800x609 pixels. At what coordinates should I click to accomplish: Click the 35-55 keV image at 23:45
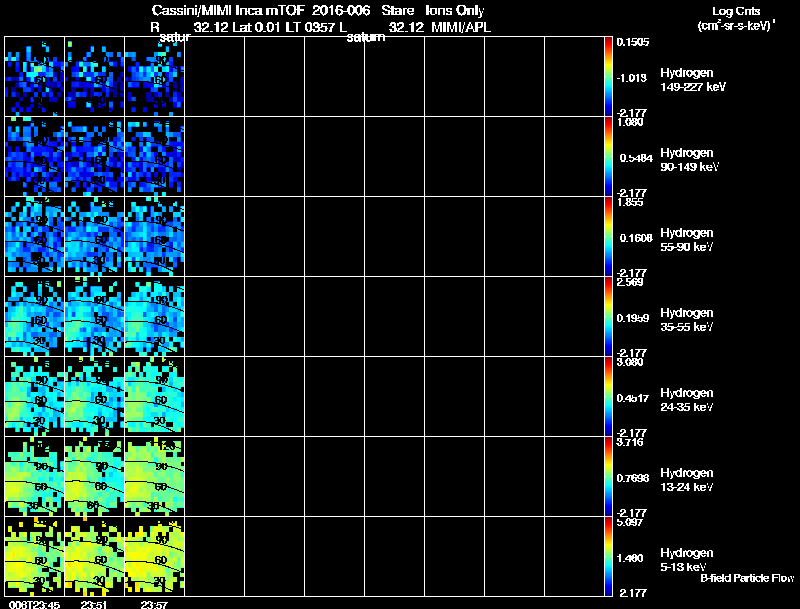[x=35, y=317]
